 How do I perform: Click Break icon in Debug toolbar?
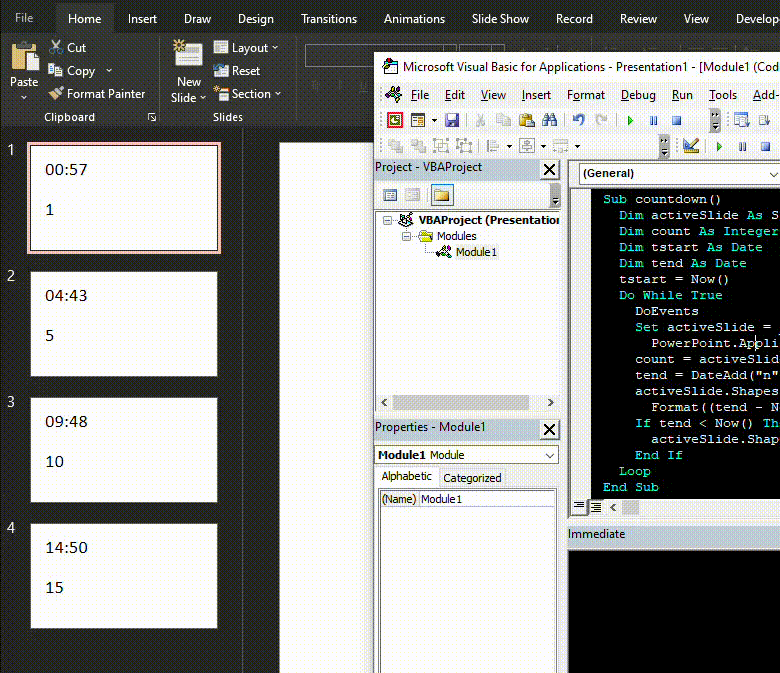[742, 146]
